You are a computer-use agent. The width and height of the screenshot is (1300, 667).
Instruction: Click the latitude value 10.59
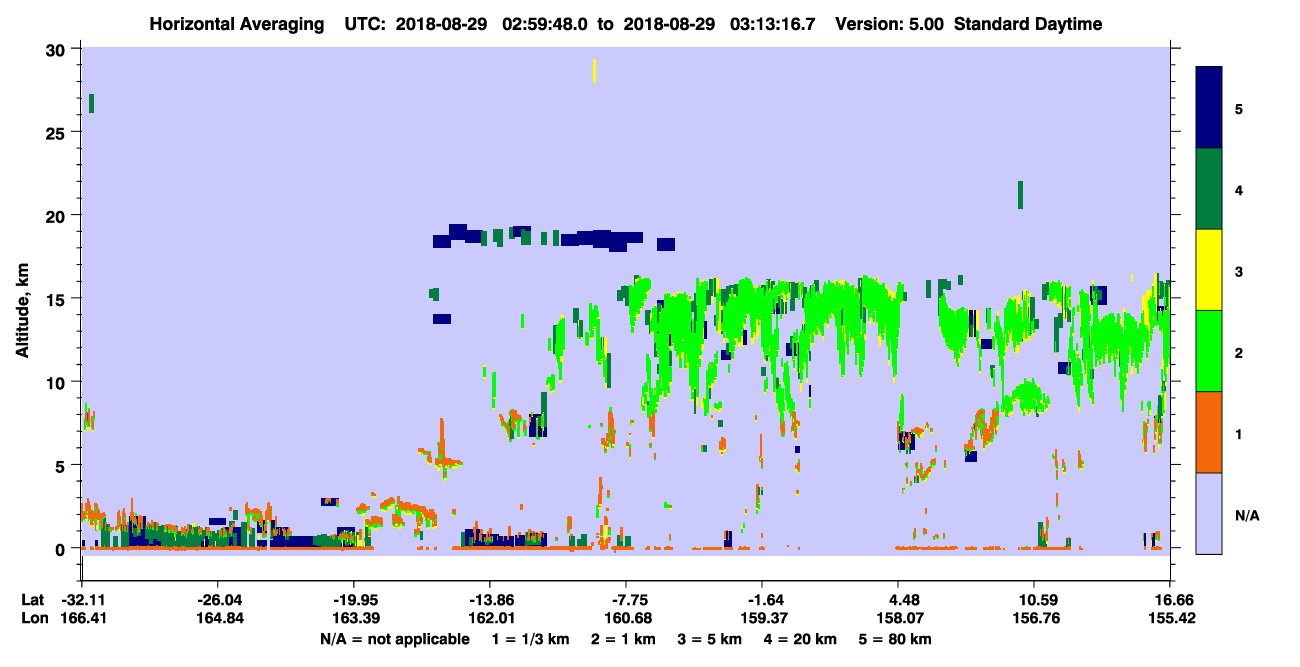pos(1034,600)
